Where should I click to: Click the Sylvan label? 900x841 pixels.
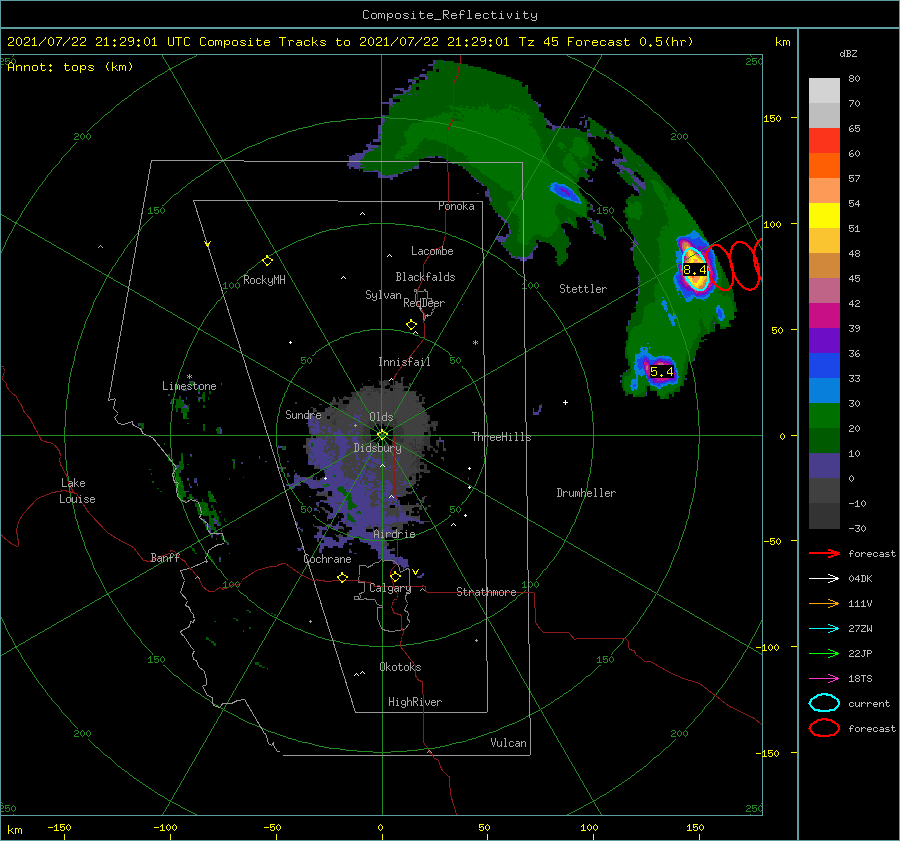[x=383, y=295]
